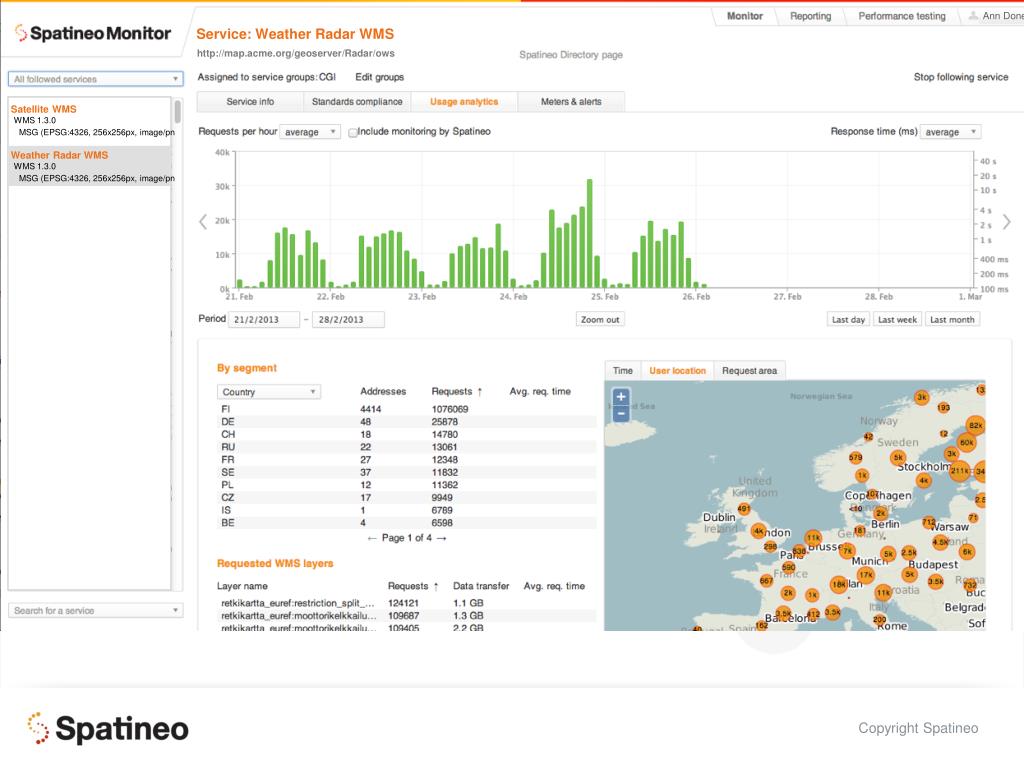Click the Avg. req. time country column header
The image size is (1024, 768).
[540, 391]
